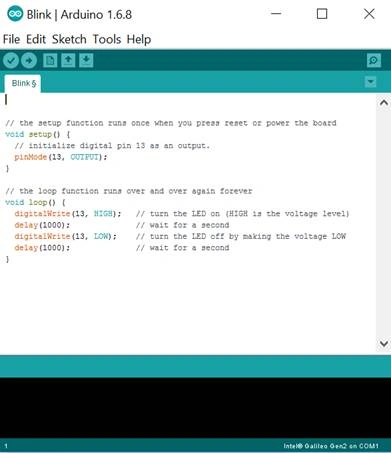The width and height of the screenshot is (391, 453).
Task: Open the Serial Monitor magnifier icon
Action: click(374, 61)
